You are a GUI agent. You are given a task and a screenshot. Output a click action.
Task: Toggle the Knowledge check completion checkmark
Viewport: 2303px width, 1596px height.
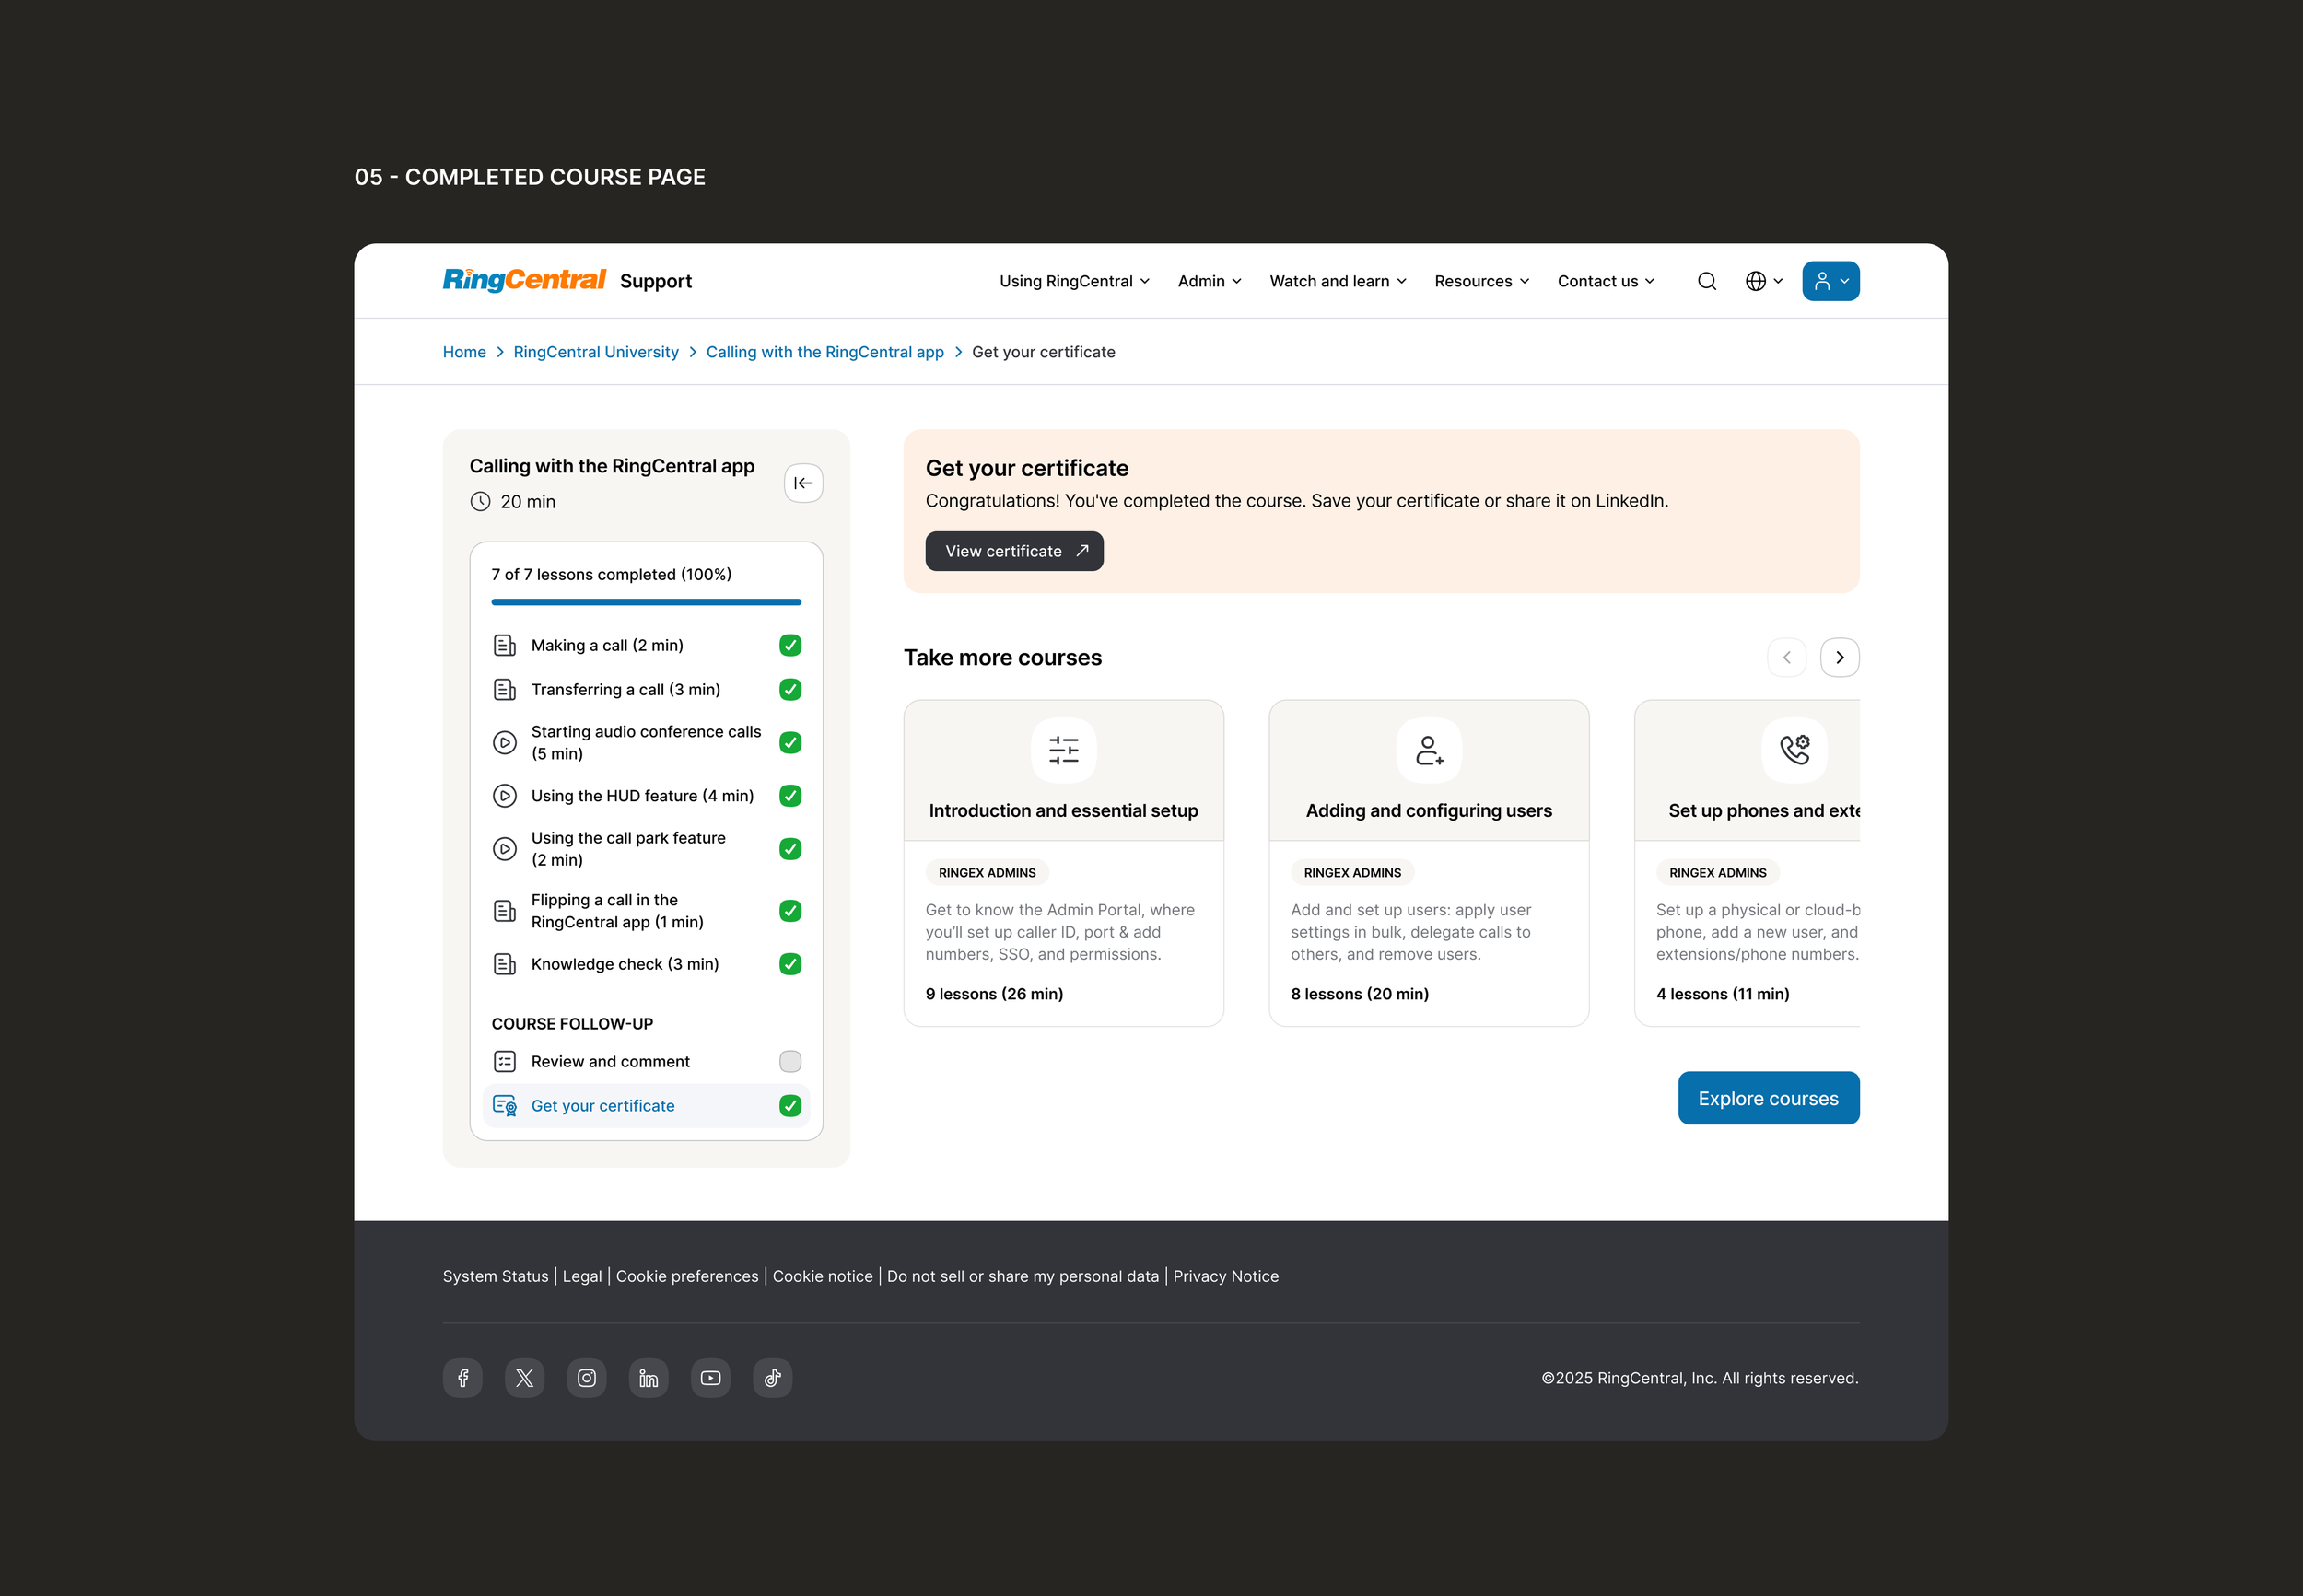pyautogui.click(x=790, y=964)
